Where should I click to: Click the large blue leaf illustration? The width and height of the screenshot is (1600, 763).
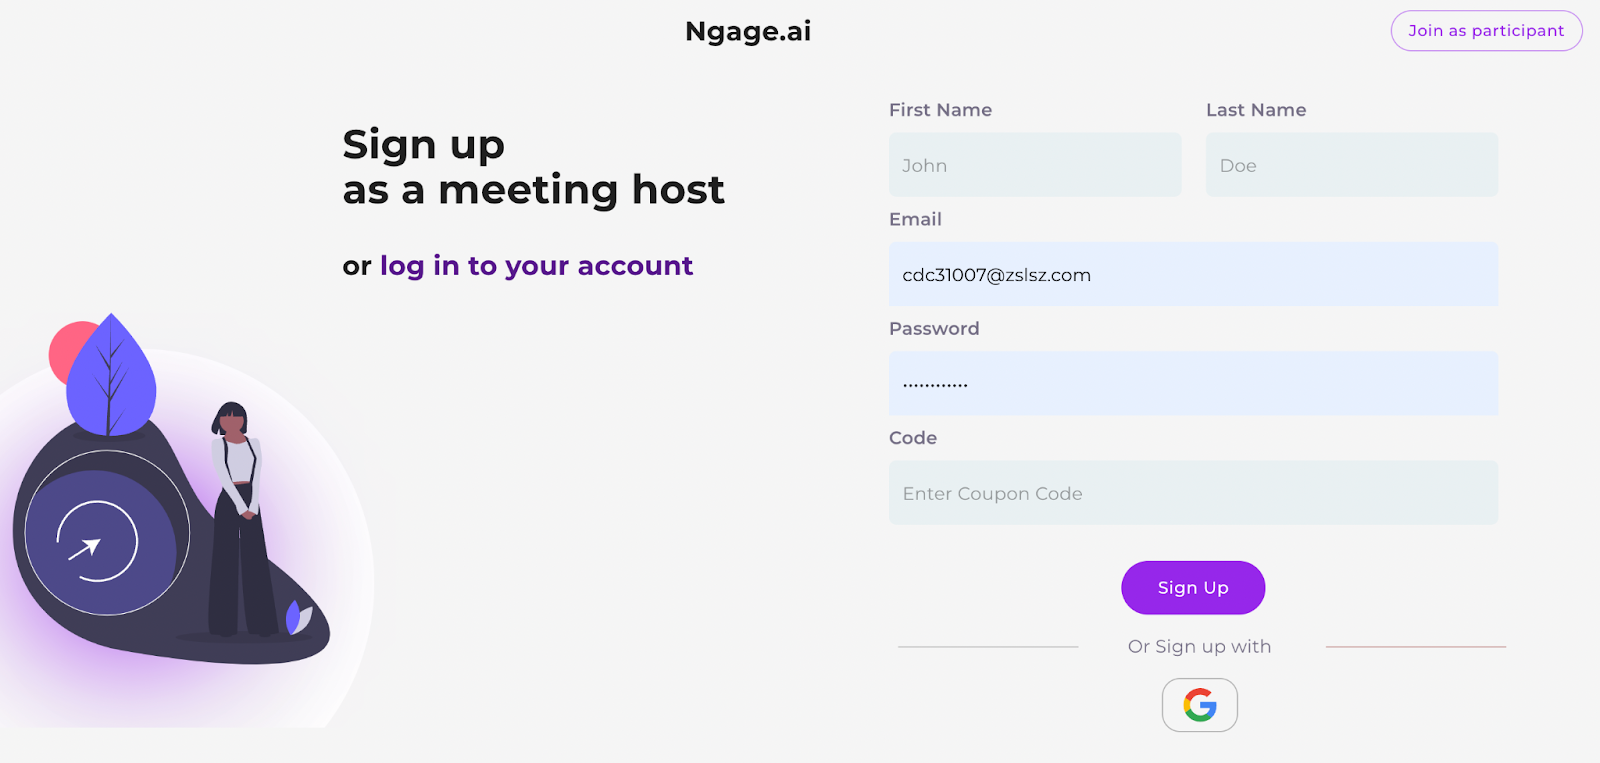click(x=111, y=375)
